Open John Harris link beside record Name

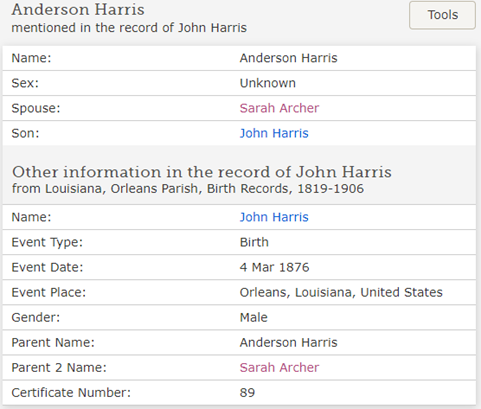point(274,217)
